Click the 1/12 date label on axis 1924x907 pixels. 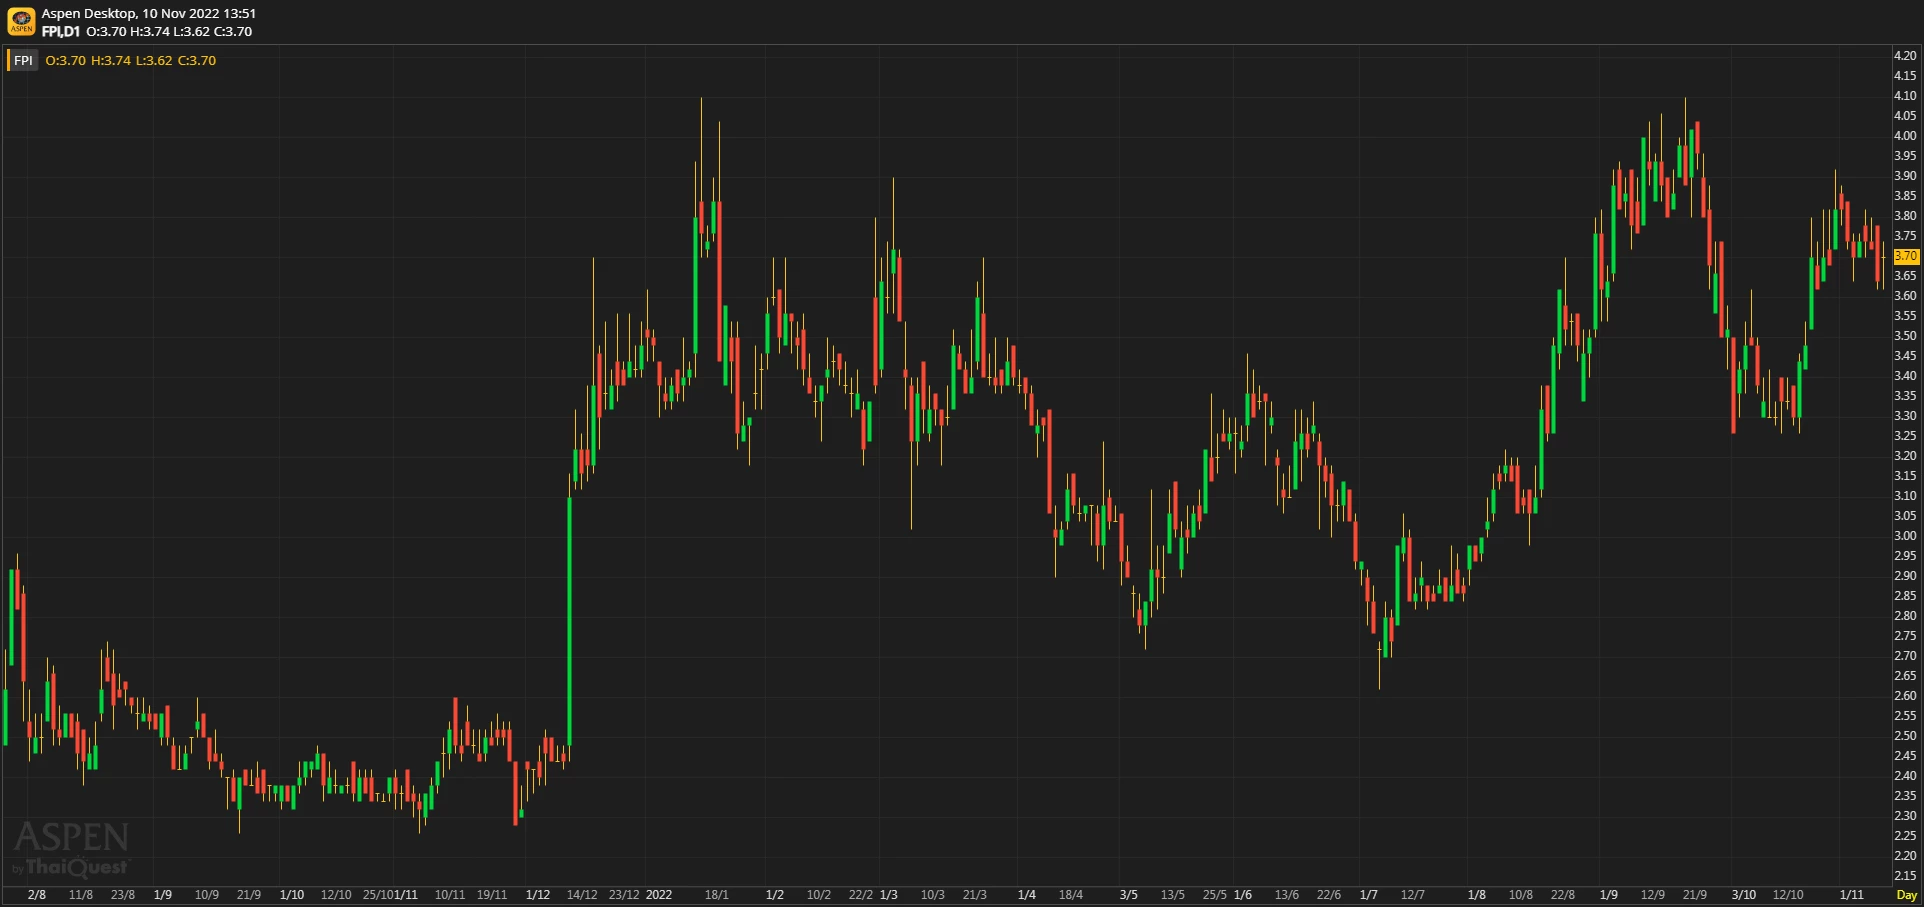click(x=538, y=895)
